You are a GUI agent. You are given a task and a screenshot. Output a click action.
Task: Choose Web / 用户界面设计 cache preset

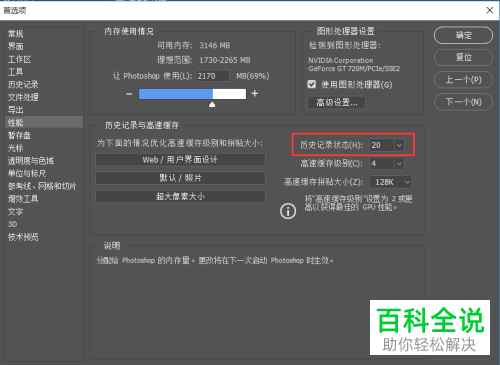(x=180, y=160)
